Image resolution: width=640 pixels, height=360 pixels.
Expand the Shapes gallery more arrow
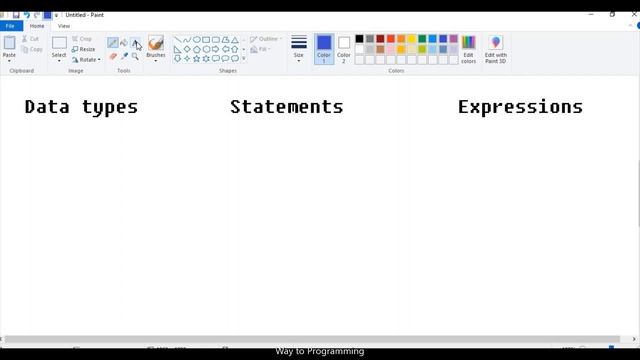click(244, 59)
